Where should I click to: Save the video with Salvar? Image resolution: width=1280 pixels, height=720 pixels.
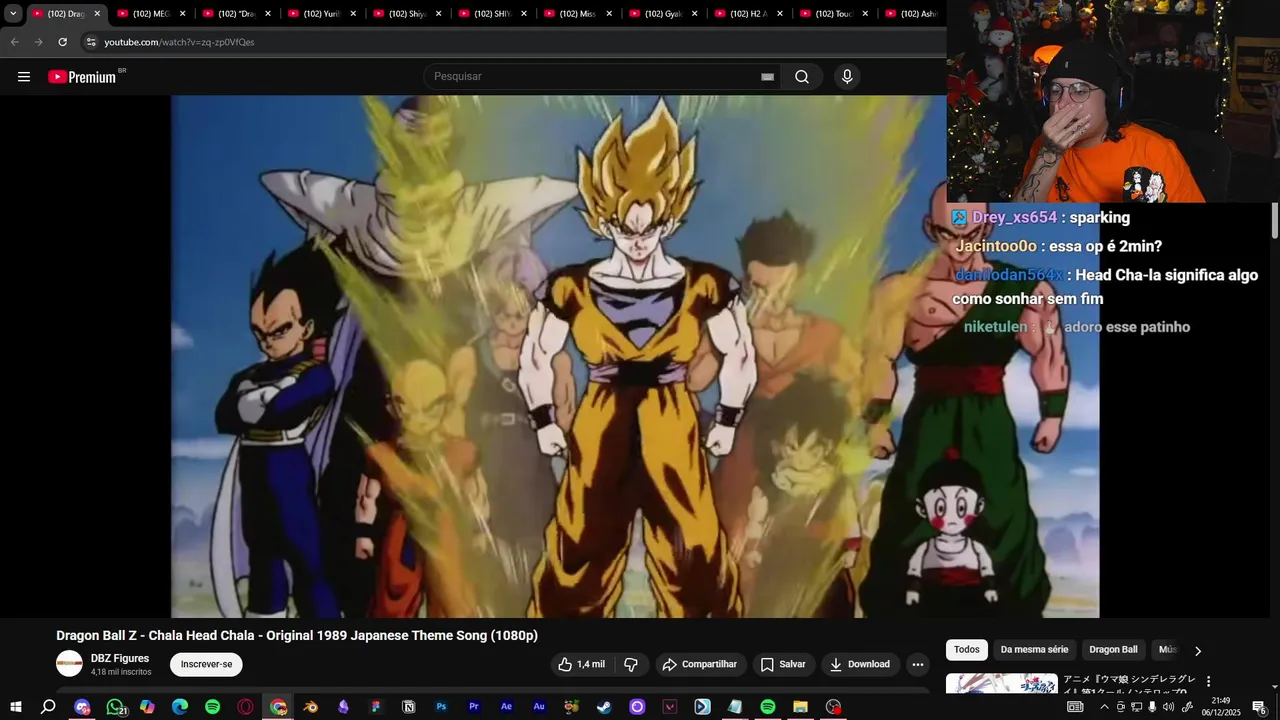783,664
